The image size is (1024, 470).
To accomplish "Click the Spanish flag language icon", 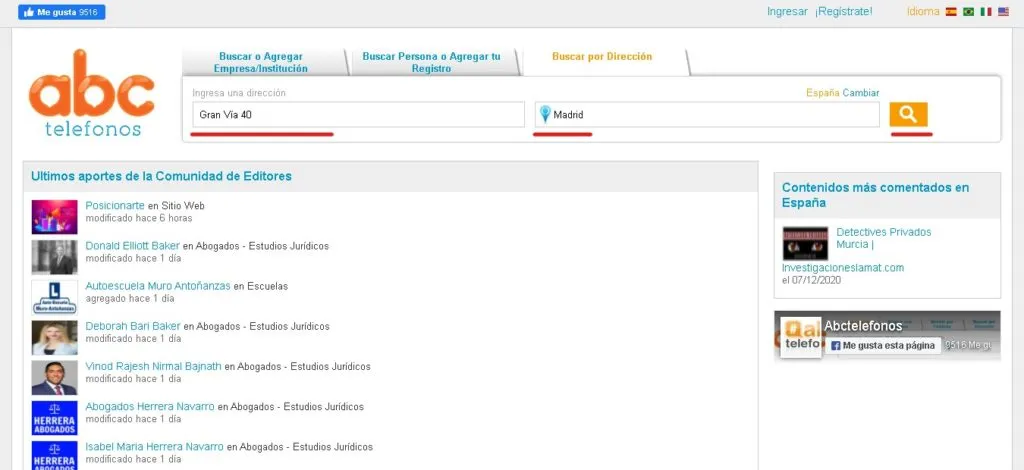I will pyautogui.click(x=950, y=12).
